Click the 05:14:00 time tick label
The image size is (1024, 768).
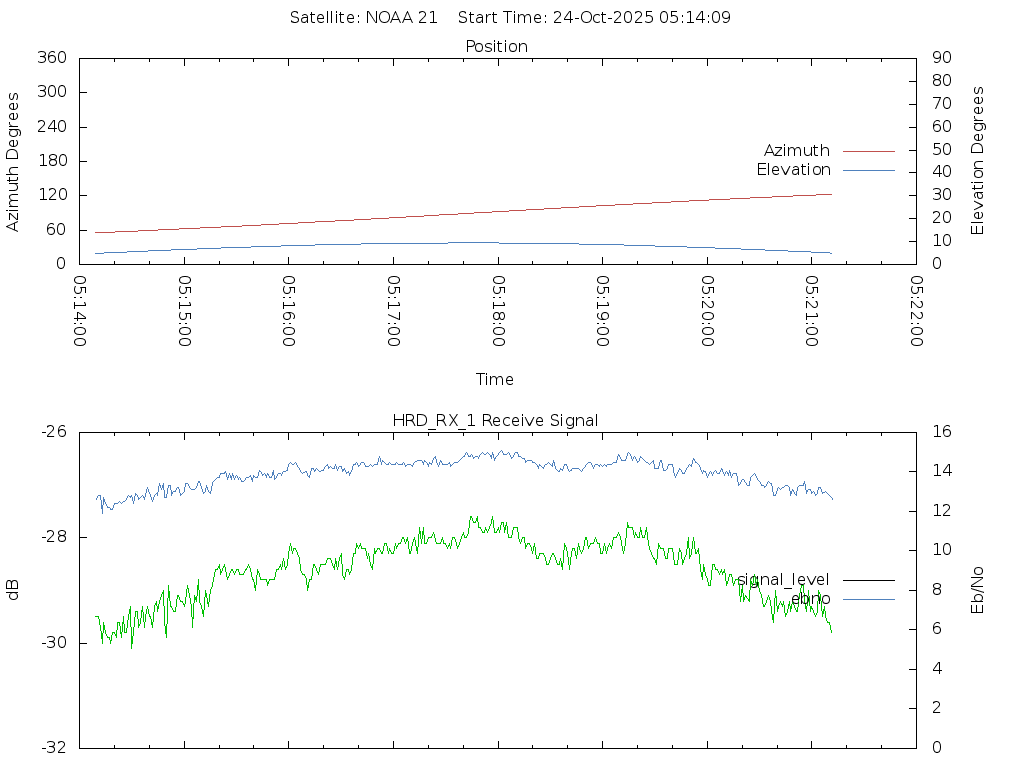point(80,311)
